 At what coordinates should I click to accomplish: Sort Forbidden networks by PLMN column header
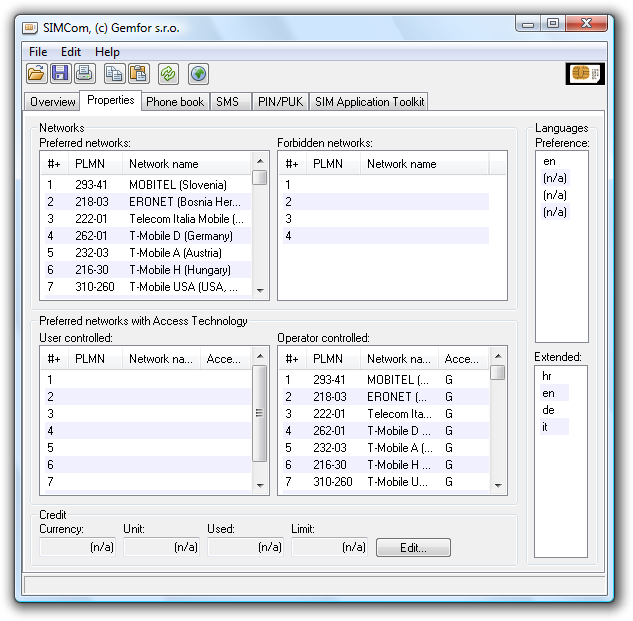[x=328, y=164]
